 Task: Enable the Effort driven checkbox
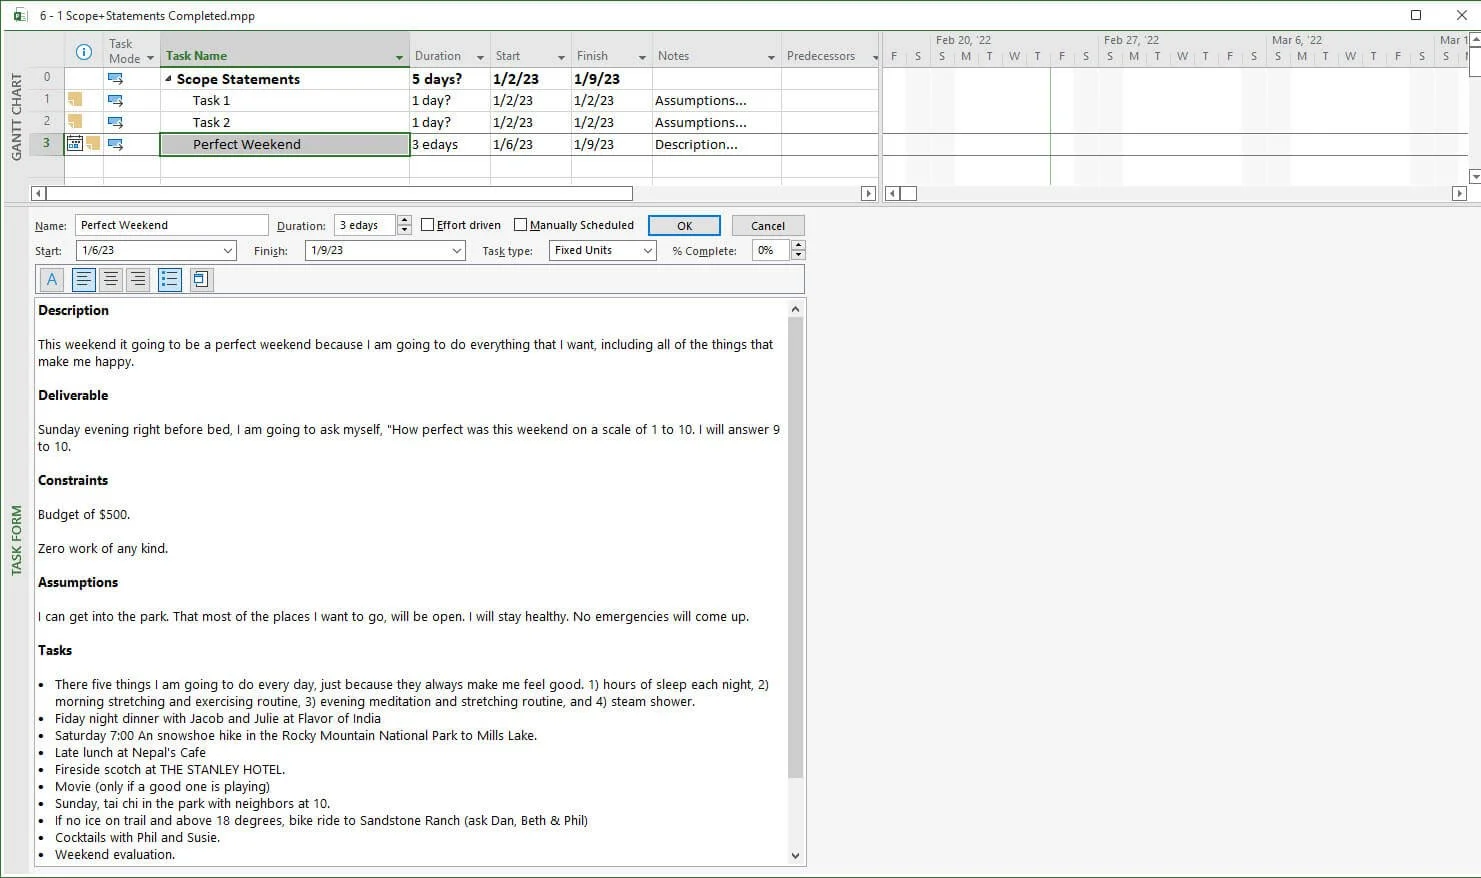coord(428,224)
